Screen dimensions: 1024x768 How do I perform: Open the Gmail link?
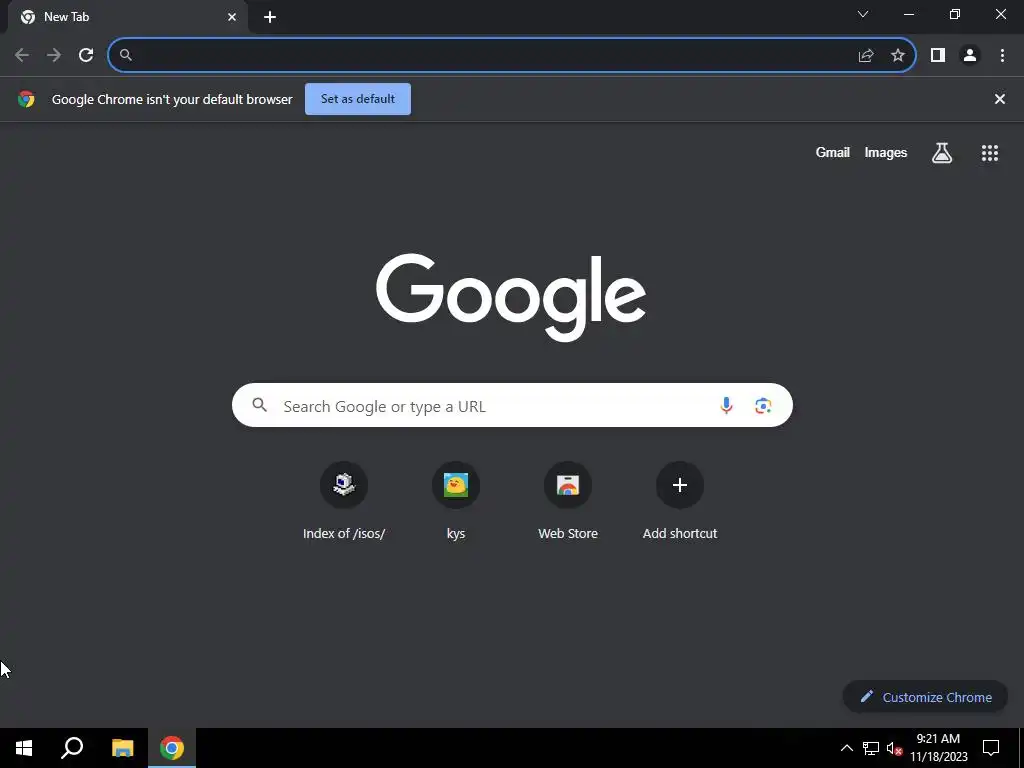point(833,152)
